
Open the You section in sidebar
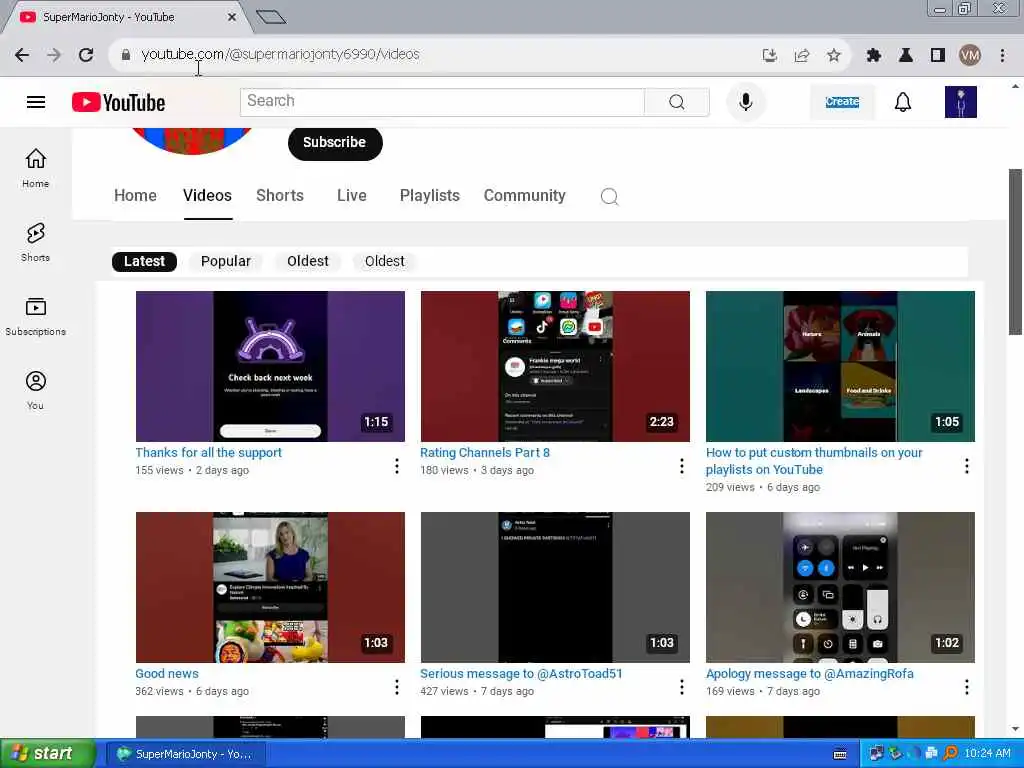(35, 390)
